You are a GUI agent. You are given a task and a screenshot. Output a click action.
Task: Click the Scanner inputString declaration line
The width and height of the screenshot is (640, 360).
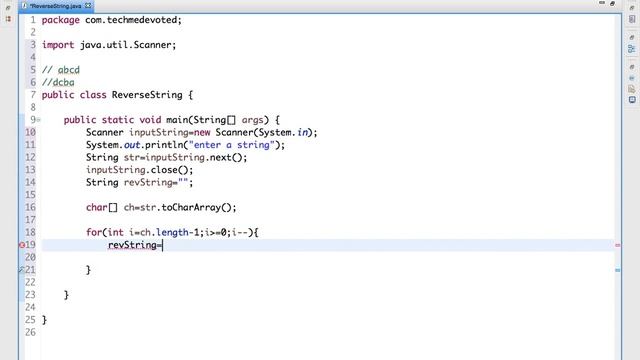pos(202,133)
